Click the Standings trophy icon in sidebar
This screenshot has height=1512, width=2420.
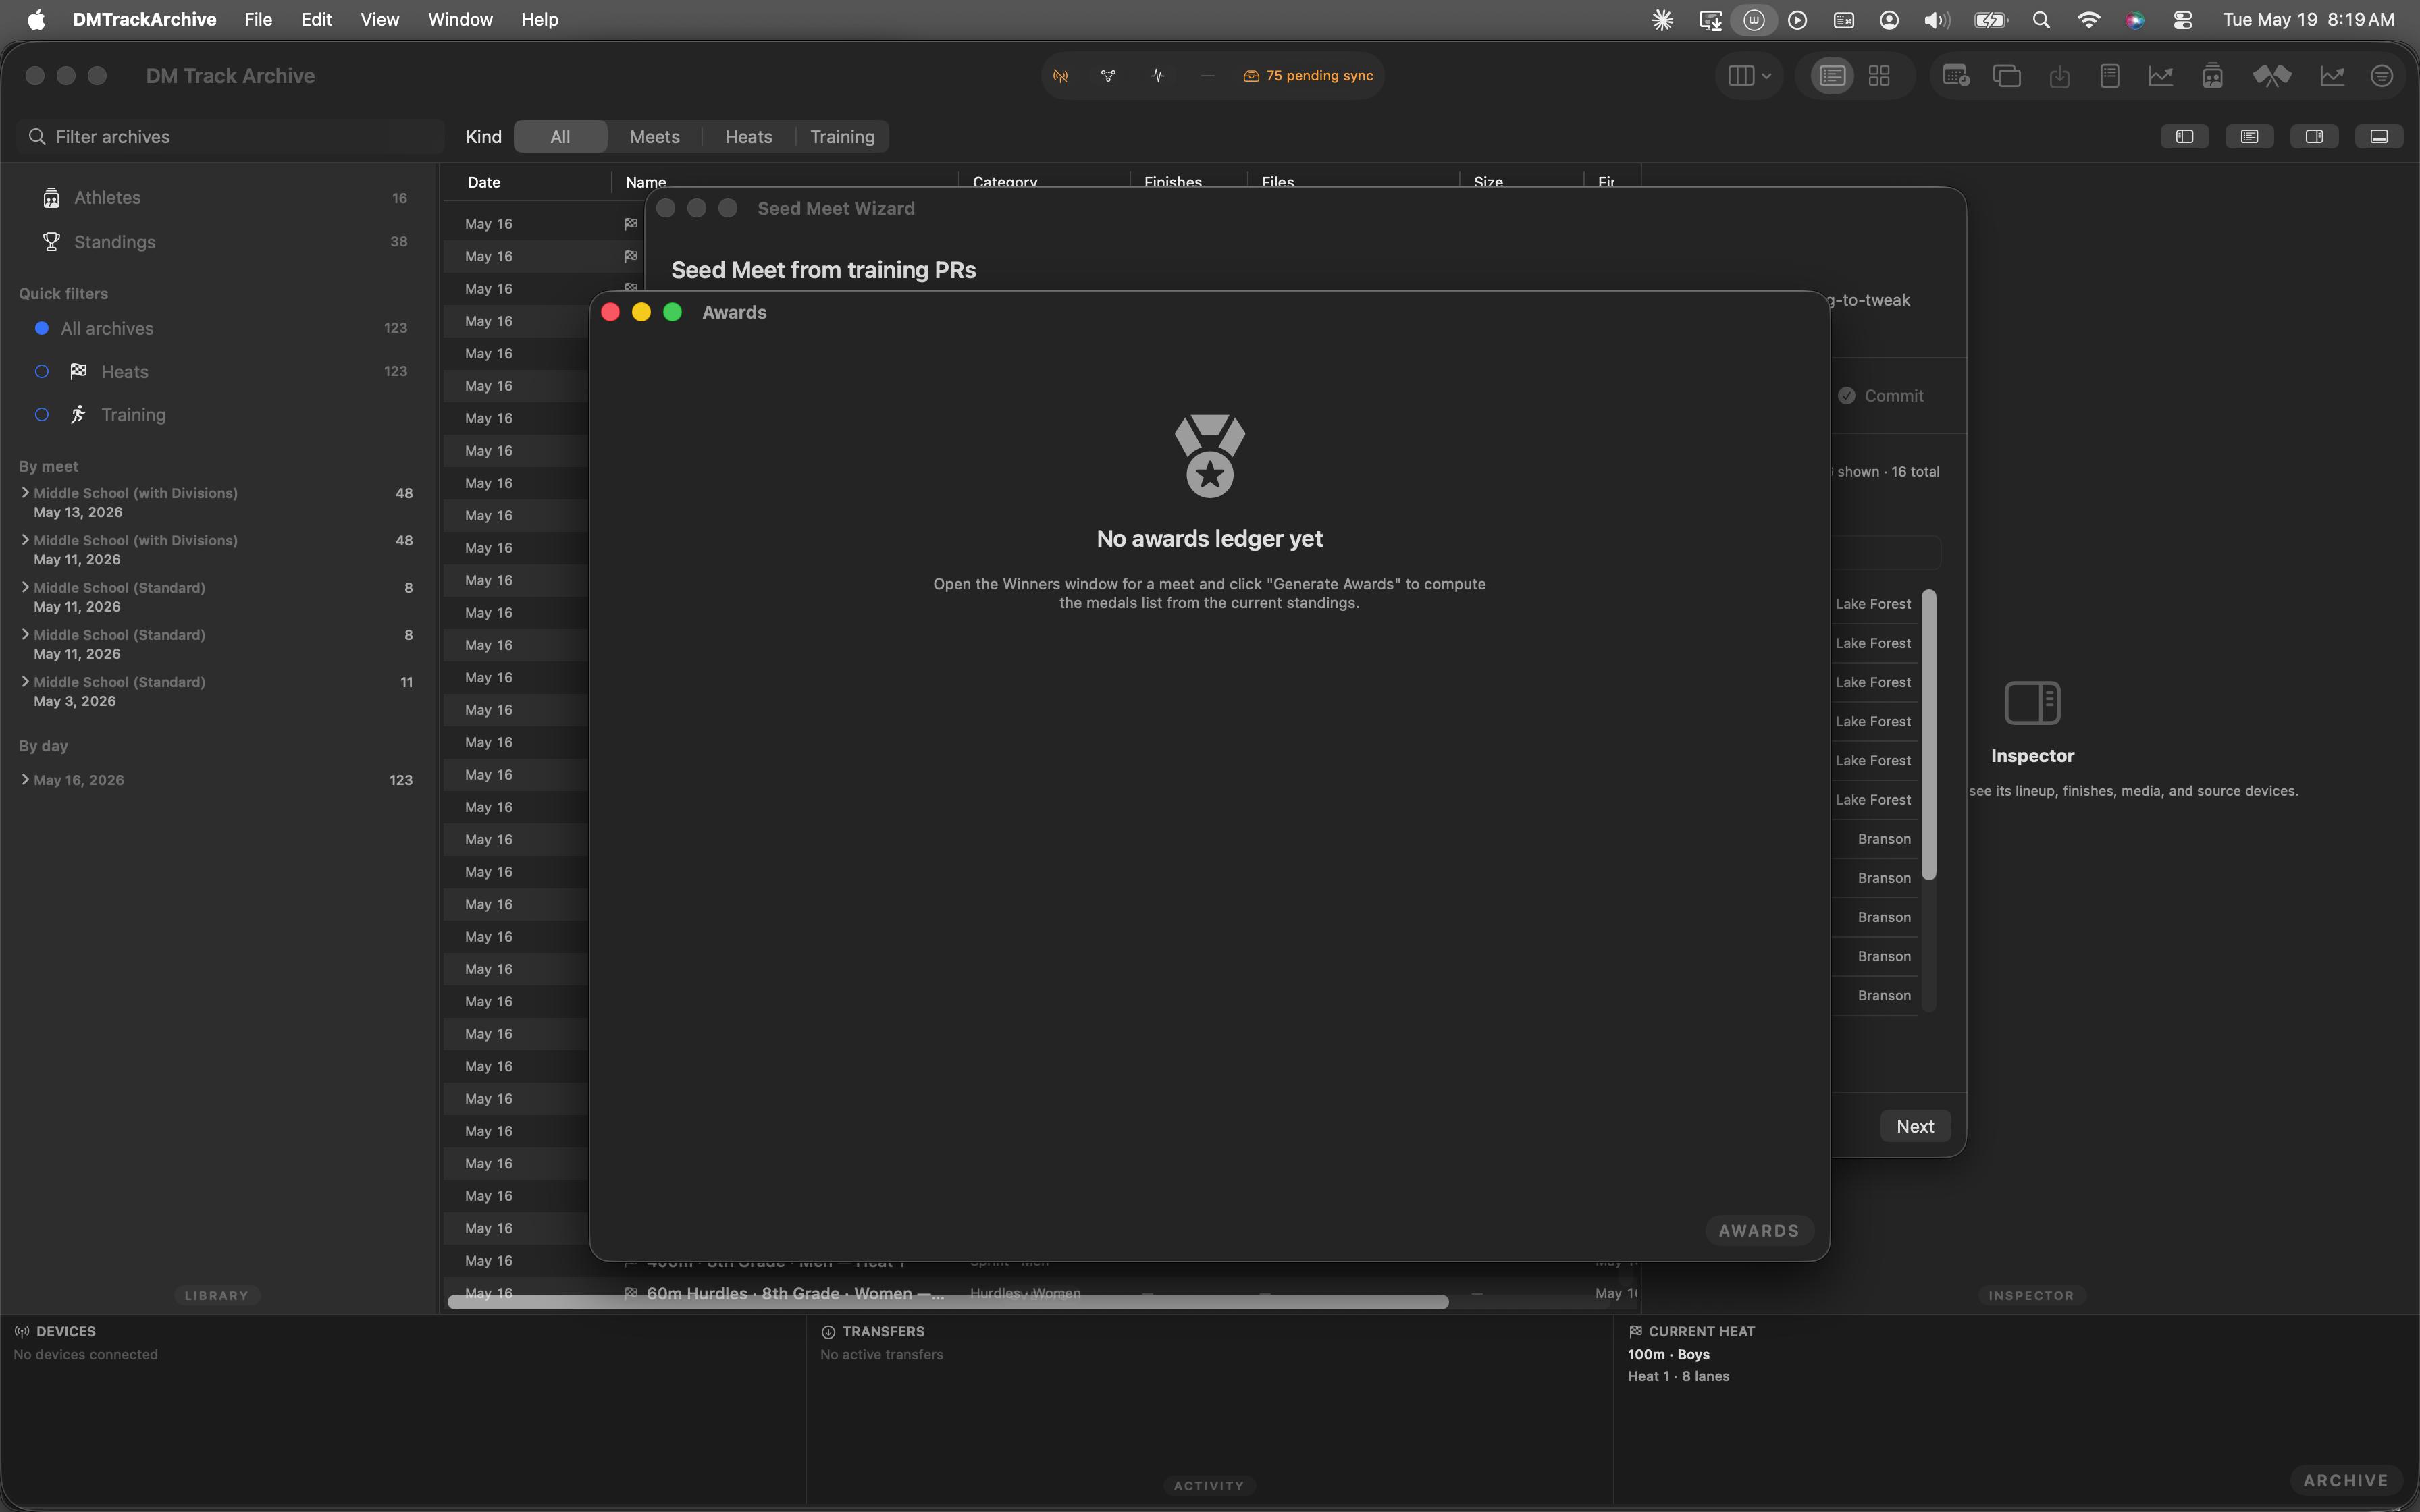51,242
